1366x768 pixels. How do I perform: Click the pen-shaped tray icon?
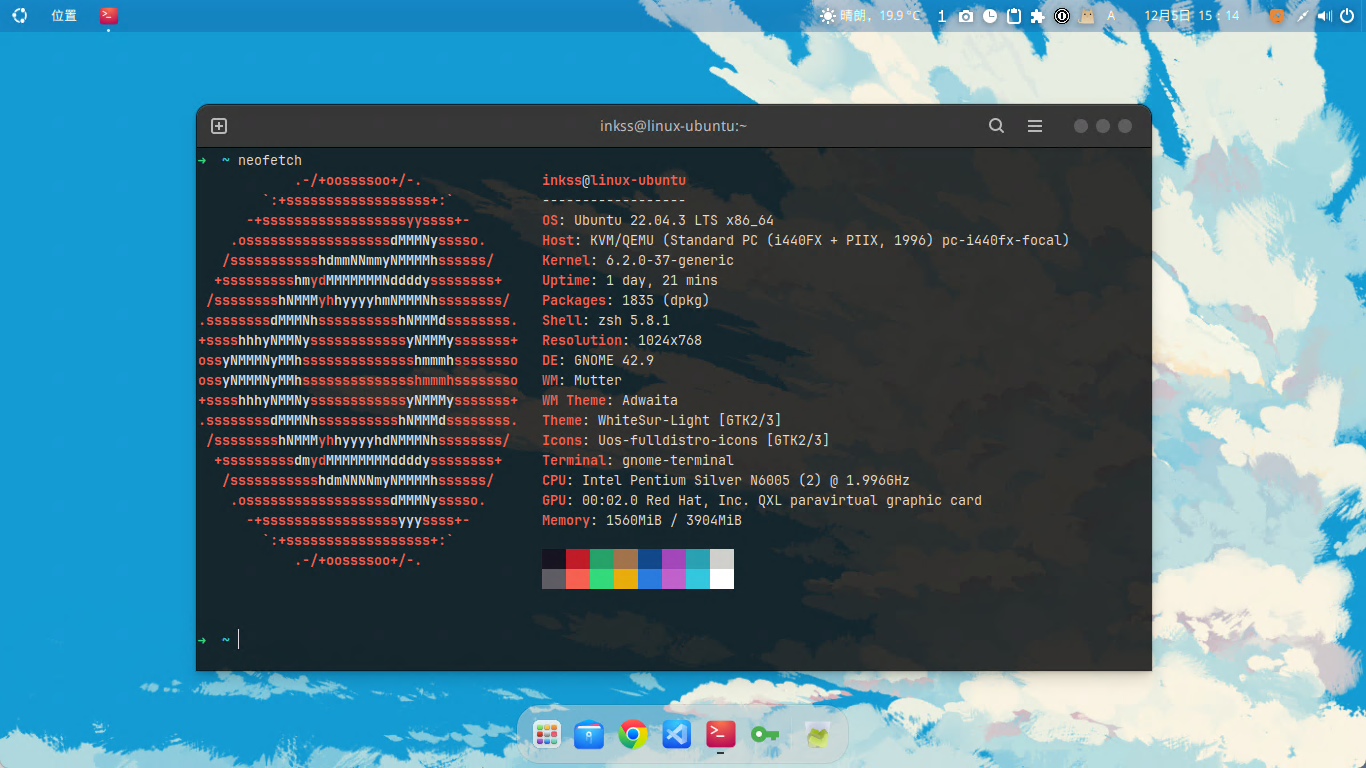click(1302, 16)
